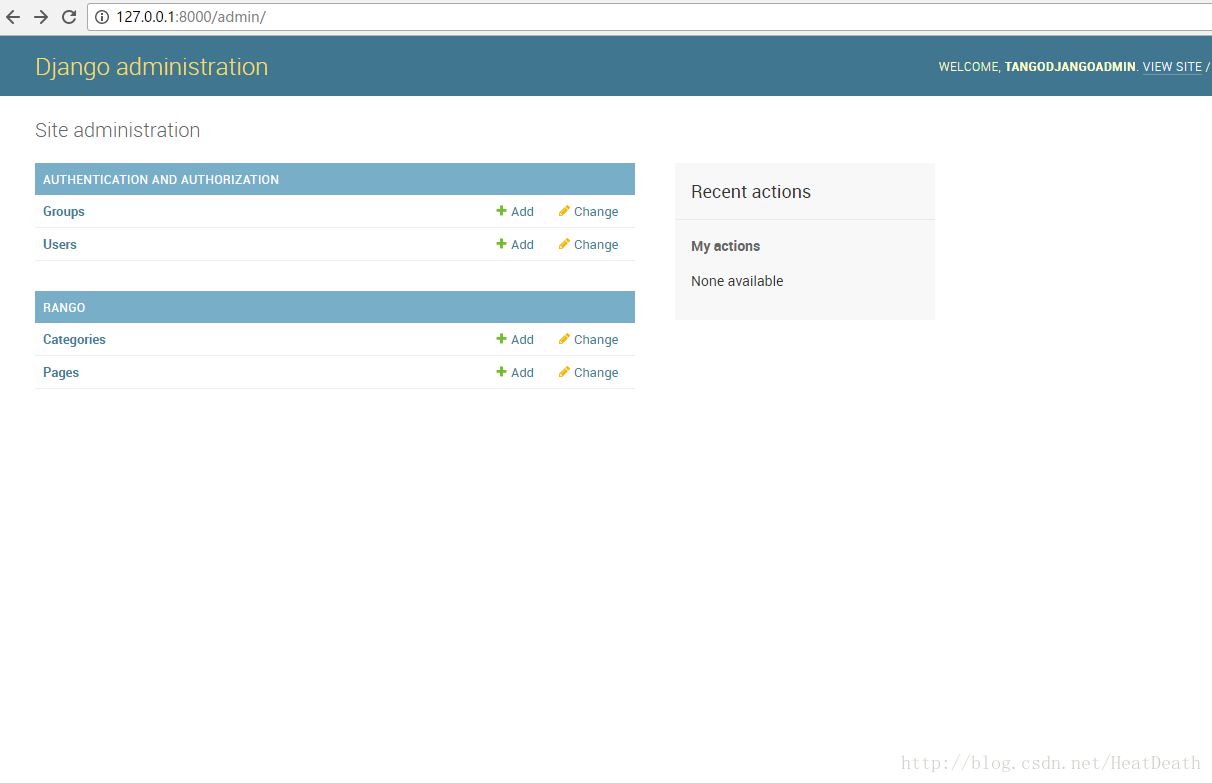Focus the address bar URL field

650,17
